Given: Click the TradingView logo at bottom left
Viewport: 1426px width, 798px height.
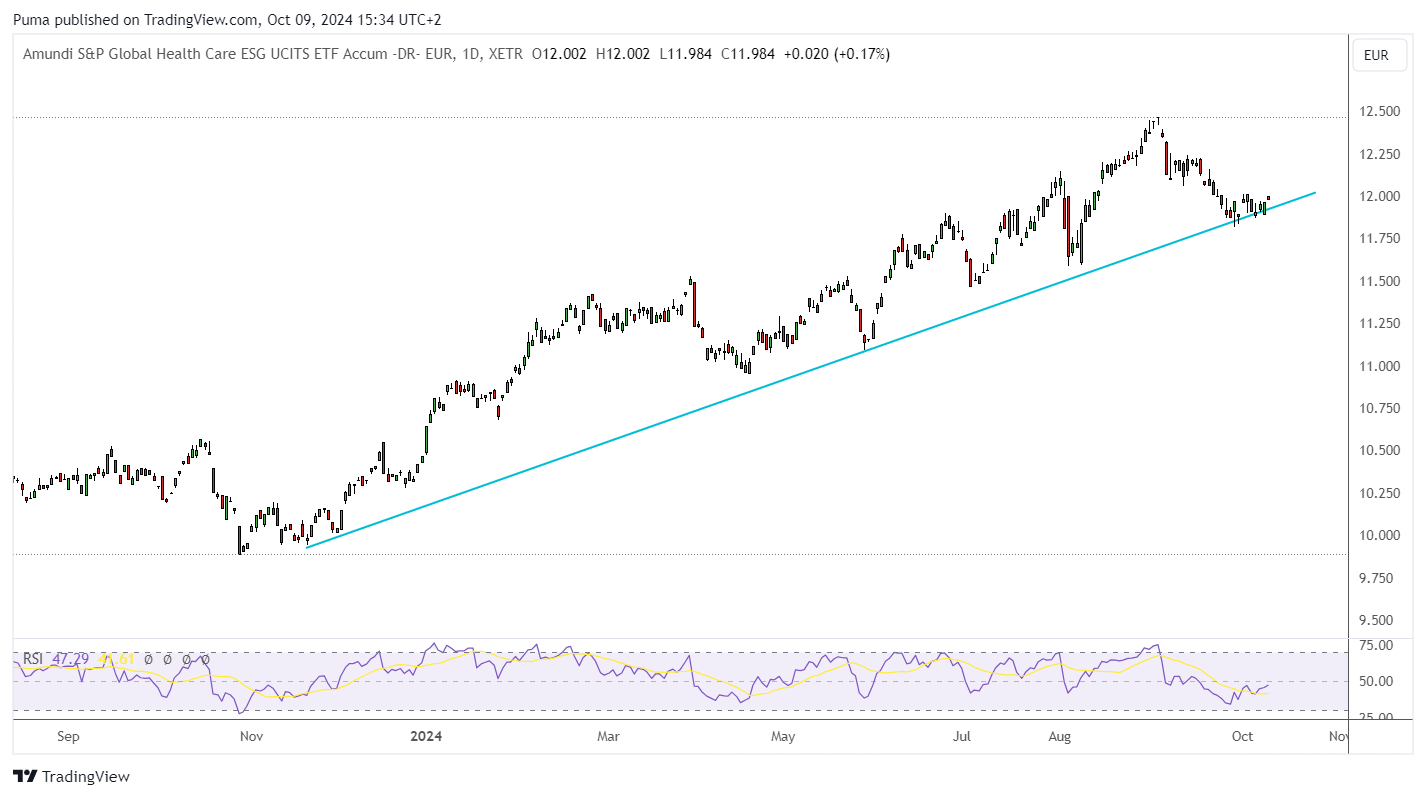Looking at the screenshot, I should 71,776.
